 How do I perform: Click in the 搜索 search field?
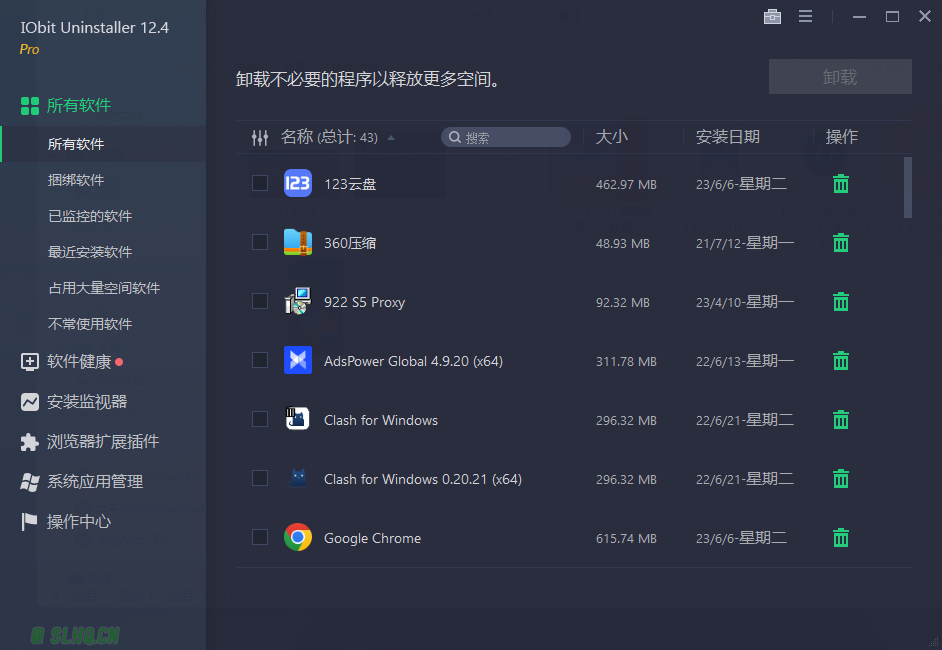point(506,137)
